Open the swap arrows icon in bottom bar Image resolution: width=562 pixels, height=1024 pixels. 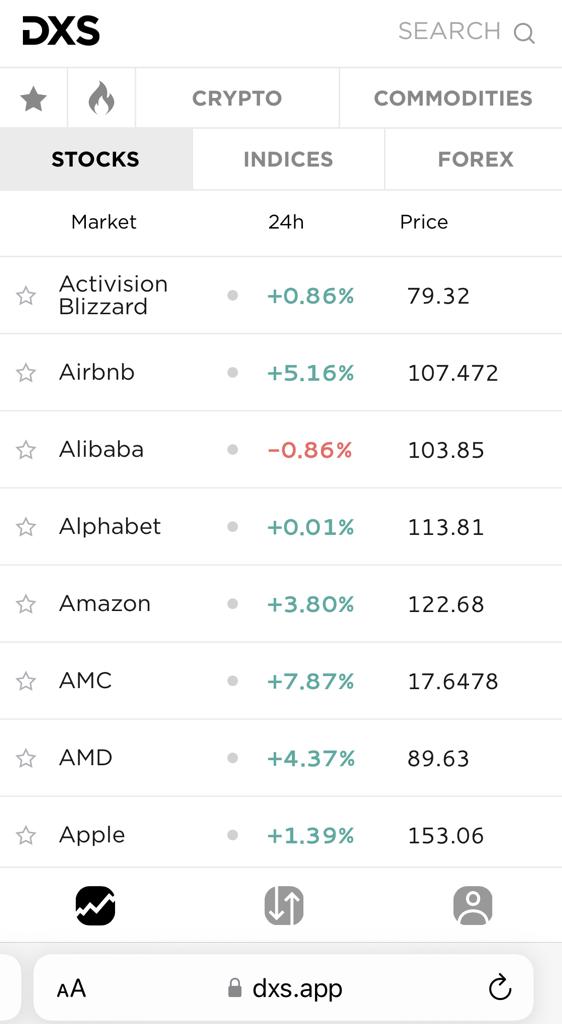pyautogui.click(x=284, y=905)
